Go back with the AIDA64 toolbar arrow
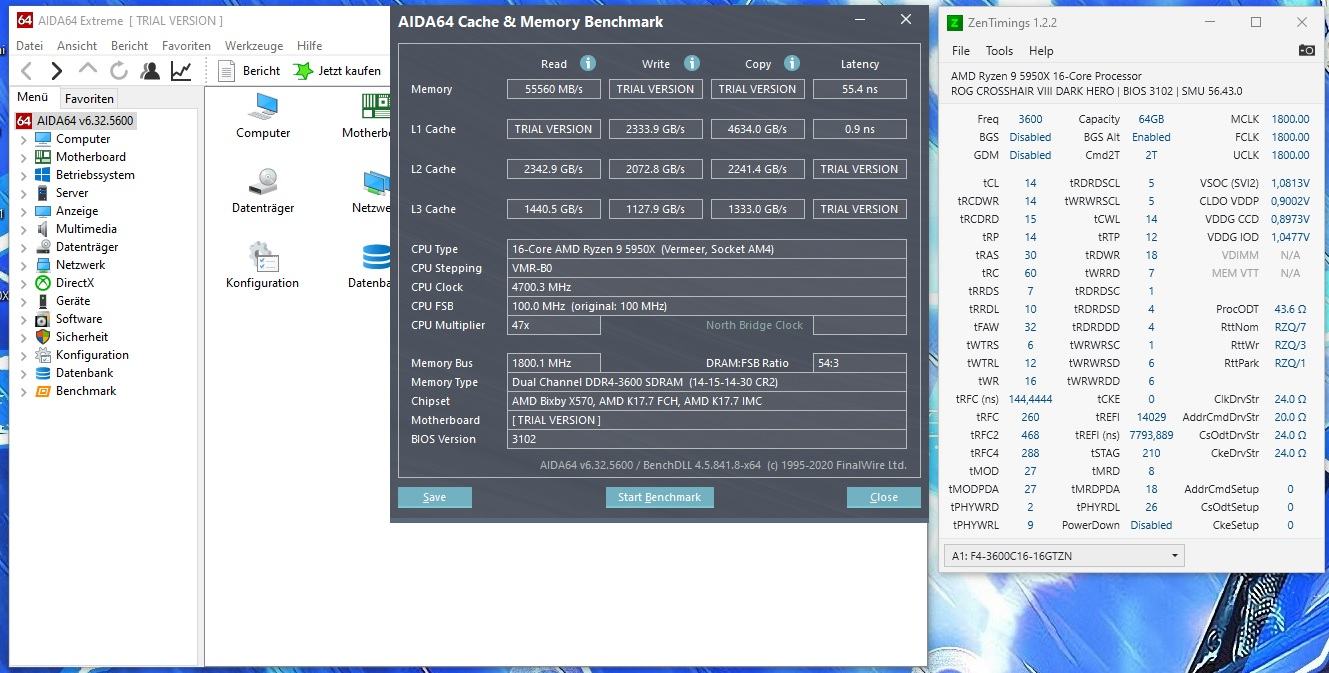This screenshot has height=673, width=1329. (27, 71)
